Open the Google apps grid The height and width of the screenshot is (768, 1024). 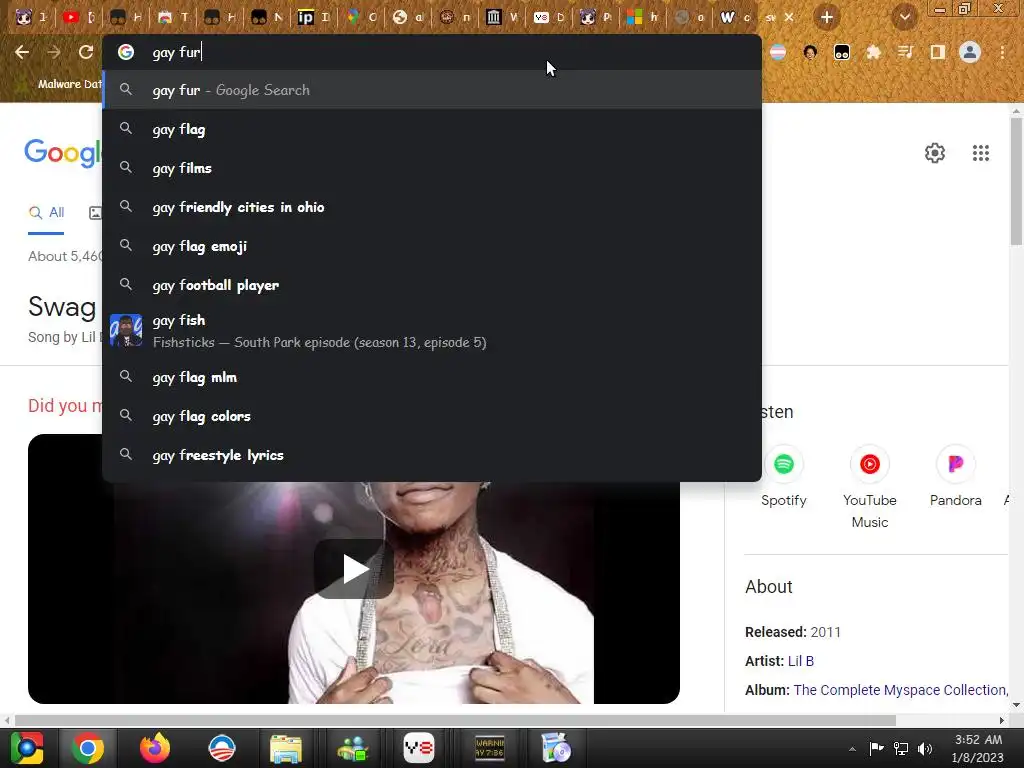(x=980, y=153)
